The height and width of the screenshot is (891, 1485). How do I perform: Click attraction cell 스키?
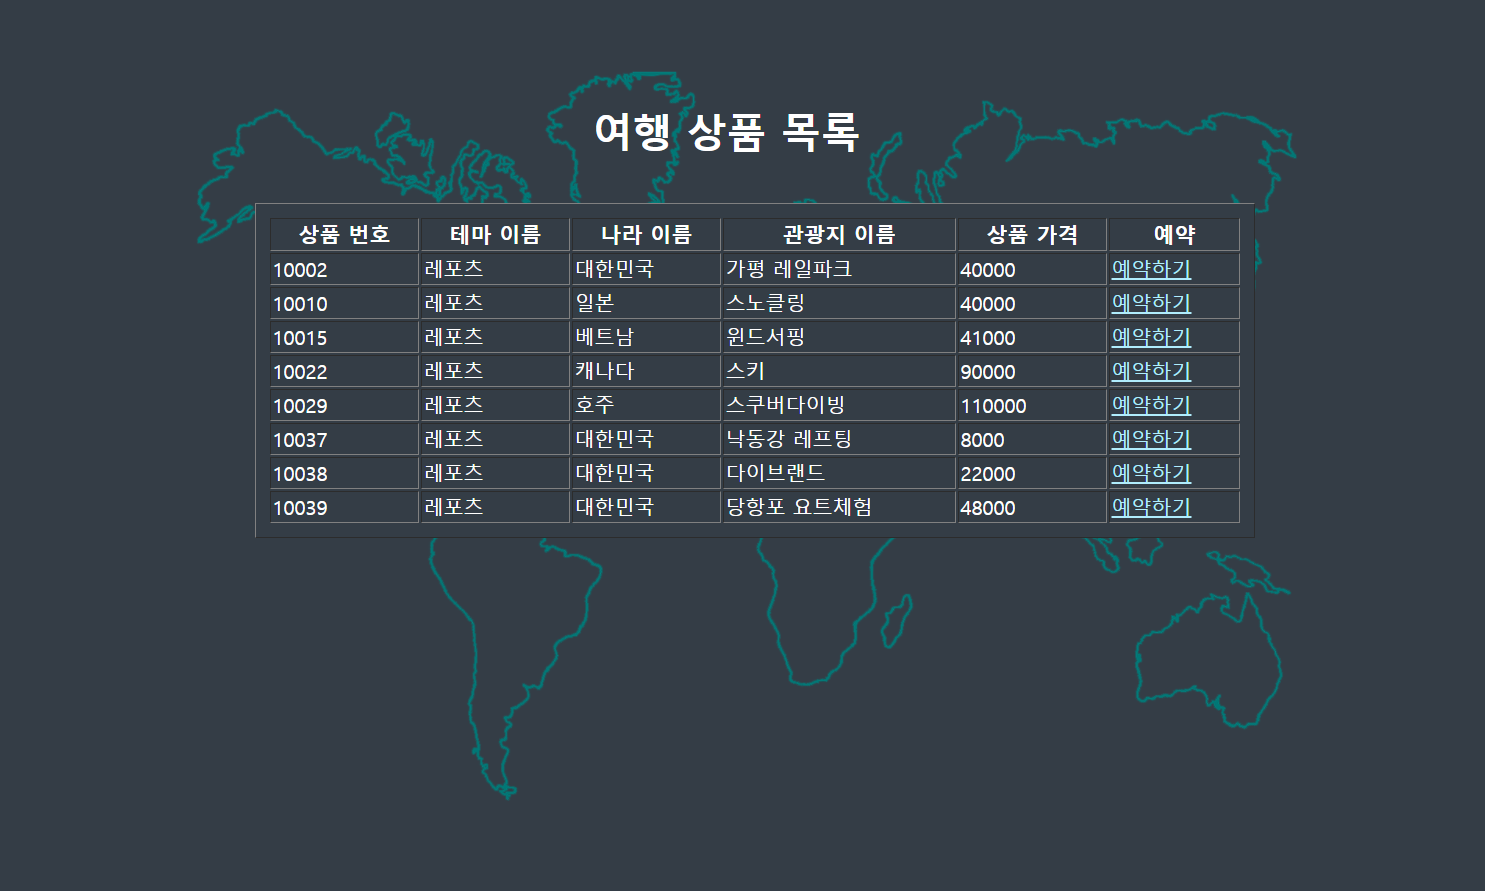click(839, 371)
